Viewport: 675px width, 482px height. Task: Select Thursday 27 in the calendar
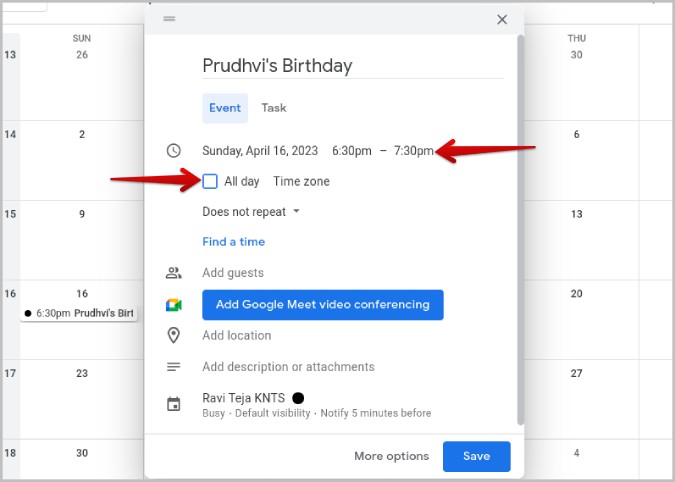coord(576,373)
